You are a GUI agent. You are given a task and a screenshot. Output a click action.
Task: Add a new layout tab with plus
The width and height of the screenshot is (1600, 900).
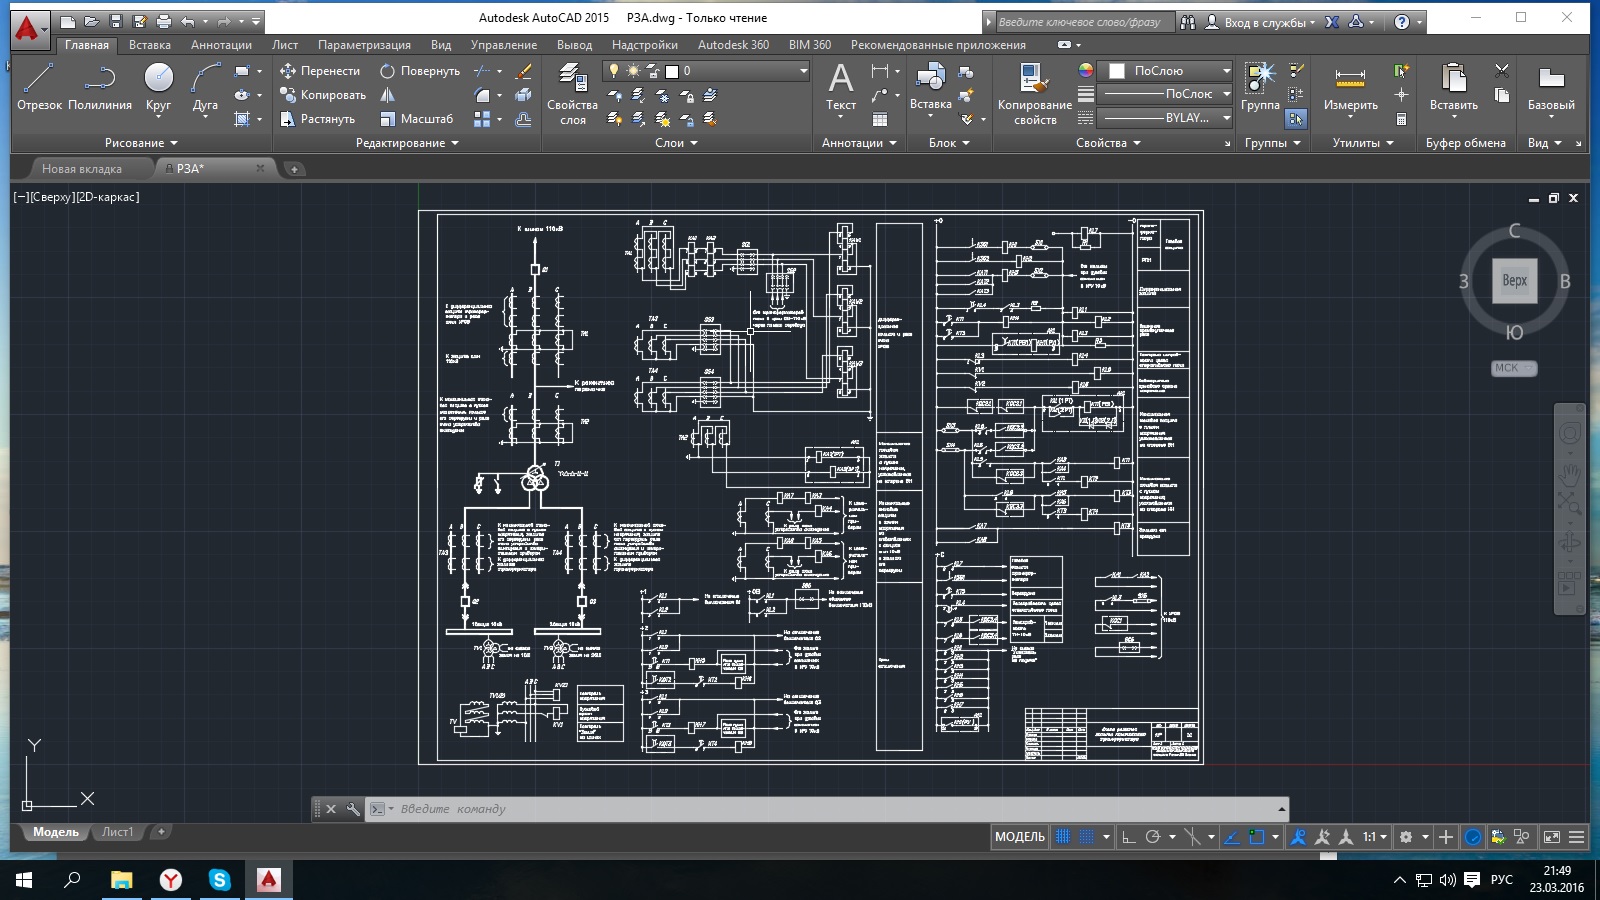(x=161, y=832)
